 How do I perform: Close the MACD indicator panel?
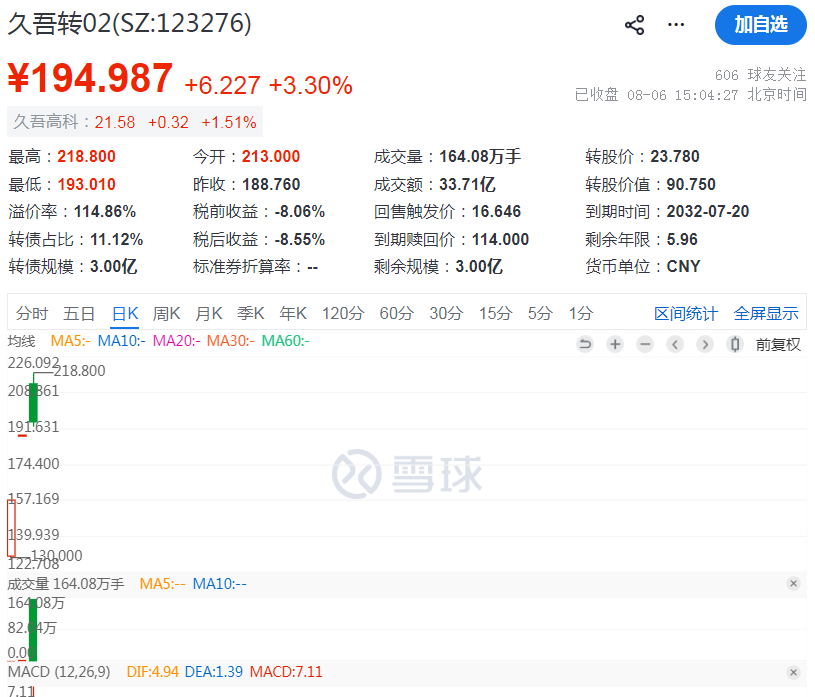click(793, 672)
